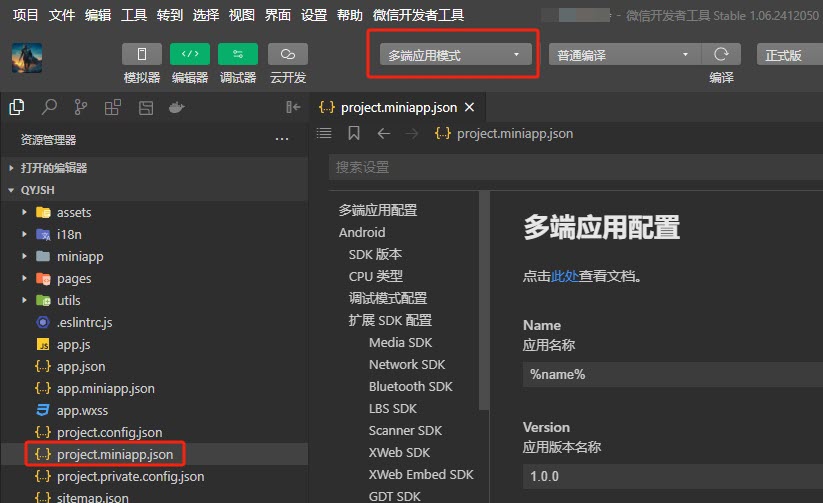Go forward with the right arrow icon
This screenshot has height=503, width=823.
(x=412, y=133)
